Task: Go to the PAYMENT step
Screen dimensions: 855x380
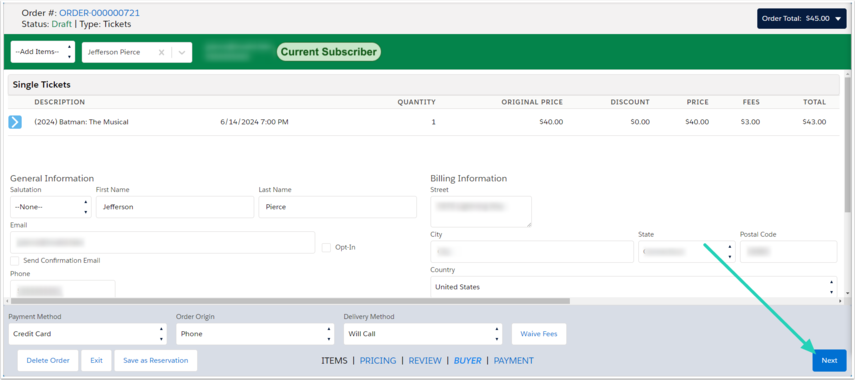Action: (514, 360)
